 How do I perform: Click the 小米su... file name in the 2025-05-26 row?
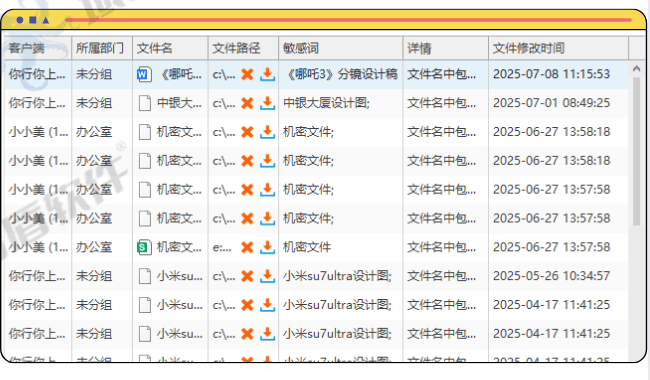pyautogui.click(x=179, y=276)
